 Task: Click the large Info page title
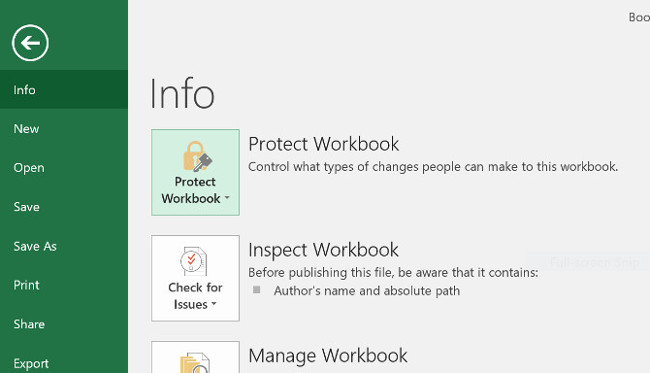coord(182,93)
